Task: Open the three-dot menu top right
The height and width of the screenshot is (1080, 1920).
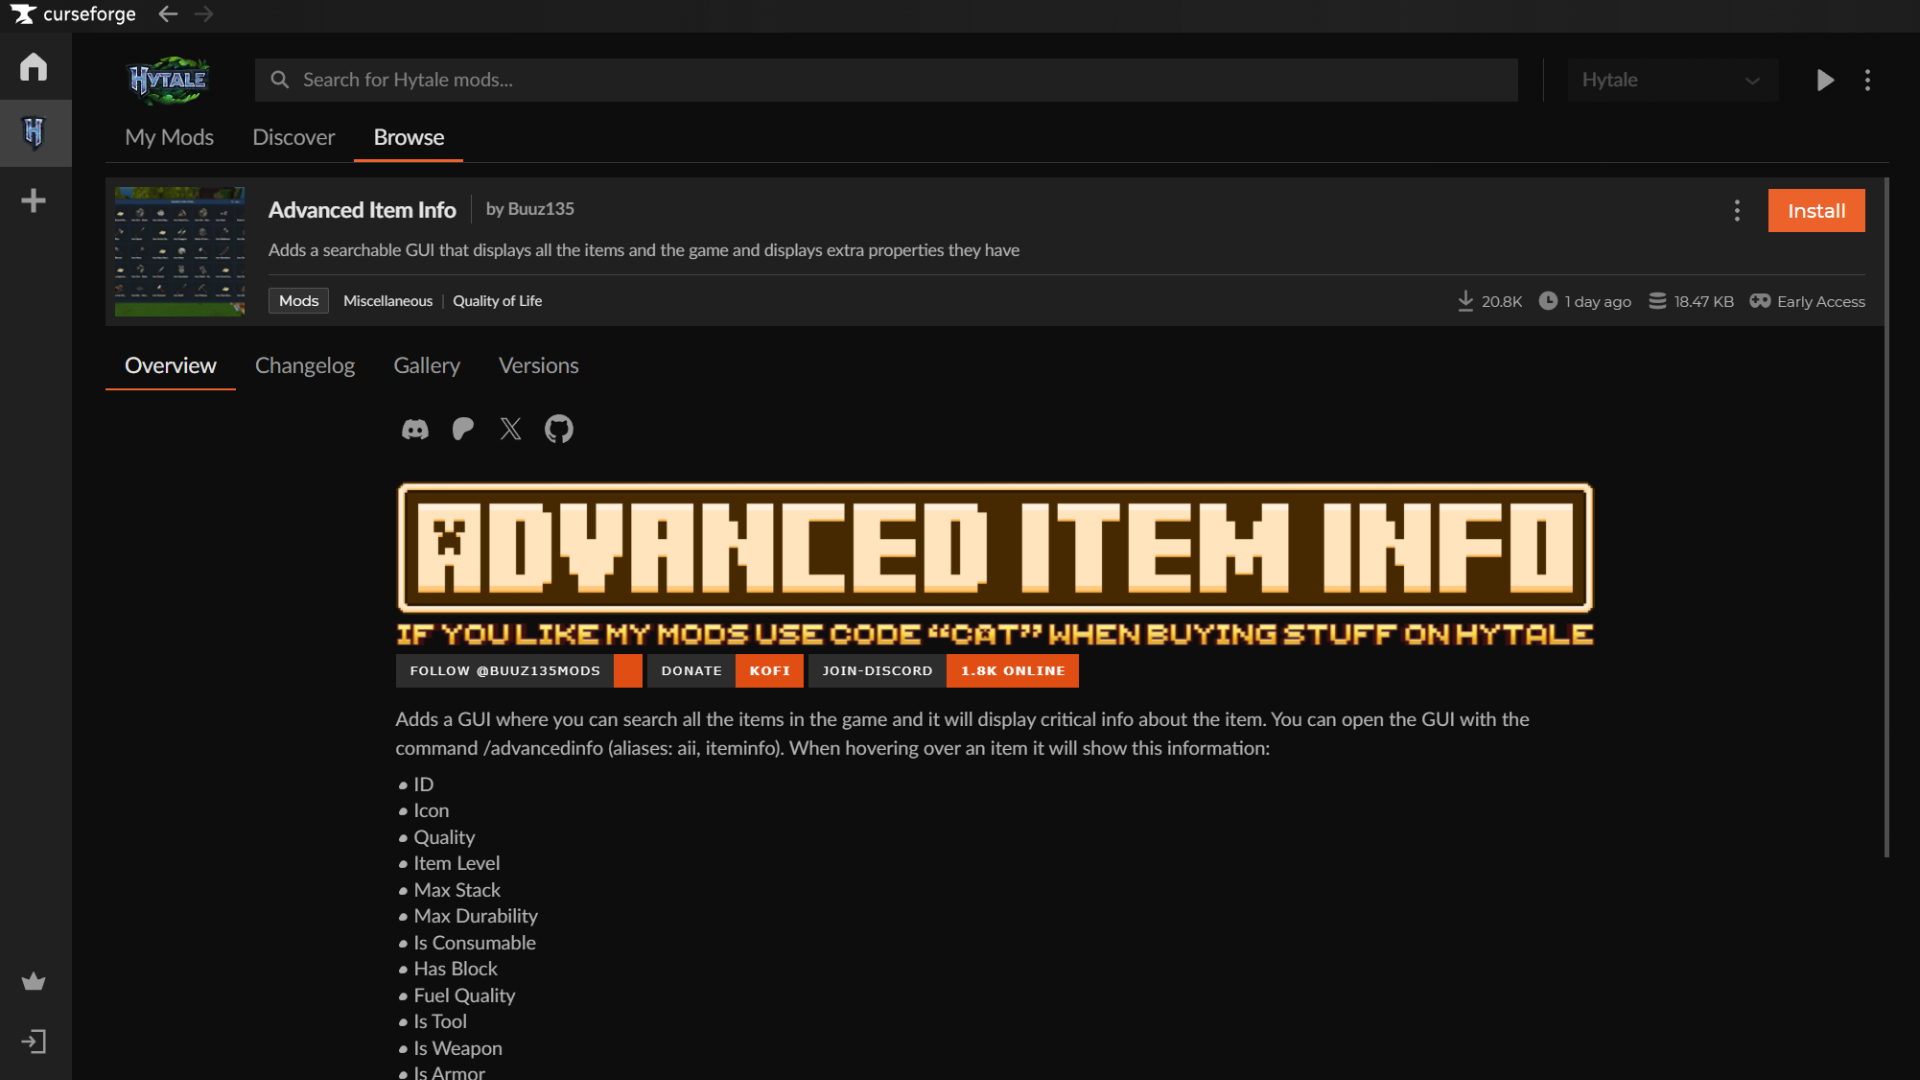Action: point(1868,80)
